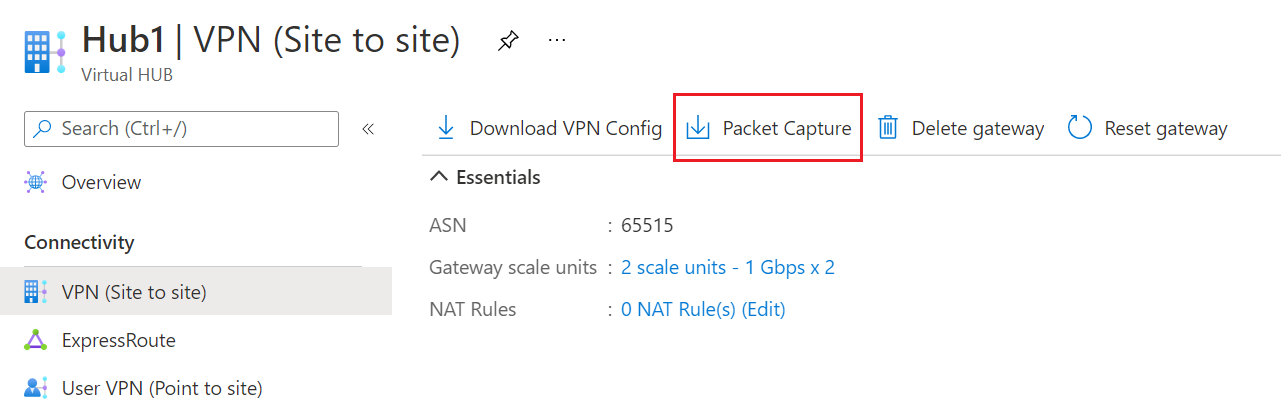
Task: Open the more options ellipsis menu
Action: point(557,41)
